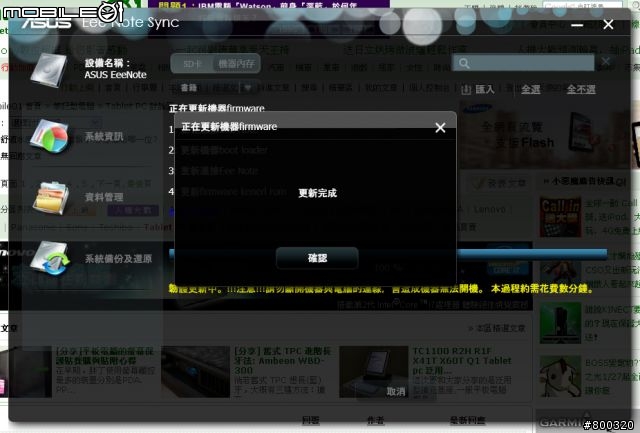Click the yellow firmware warning text
640x433 pixels.
coord(381,289)
